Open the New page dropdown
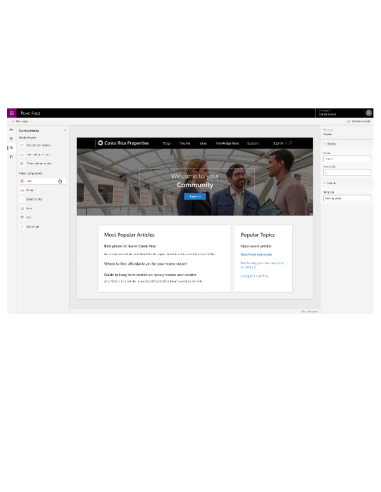The image size is (381, 492). (x=22, y=122)
